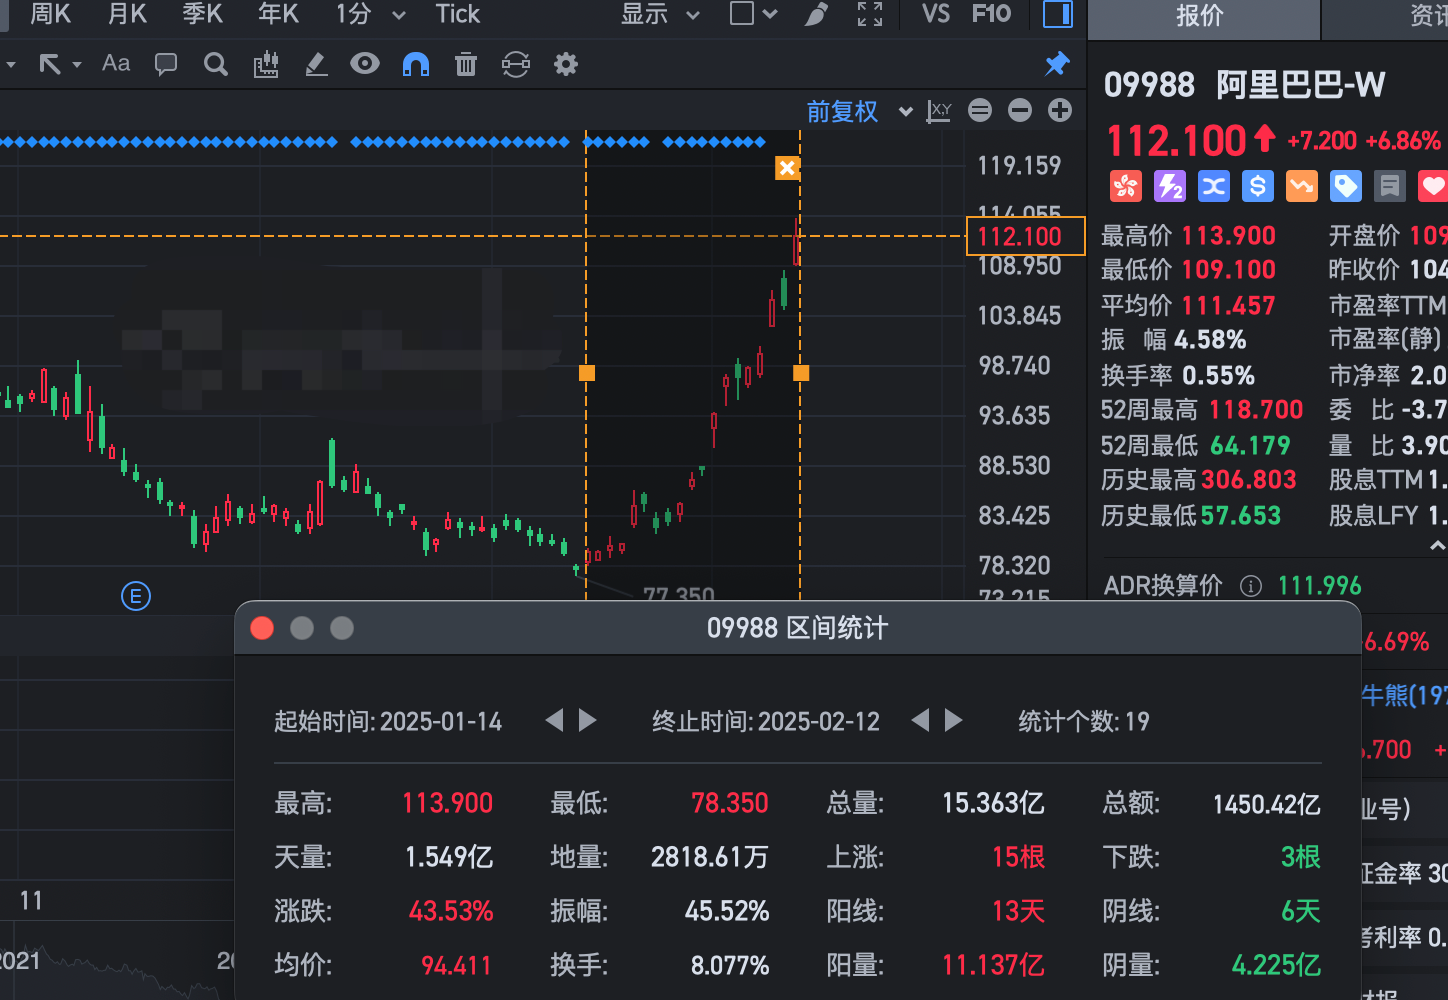Screen dimensions: 1448x1000
Task: Click the gray bookmark note icon
Action: pyautogui.click(x=1389, y=186)
